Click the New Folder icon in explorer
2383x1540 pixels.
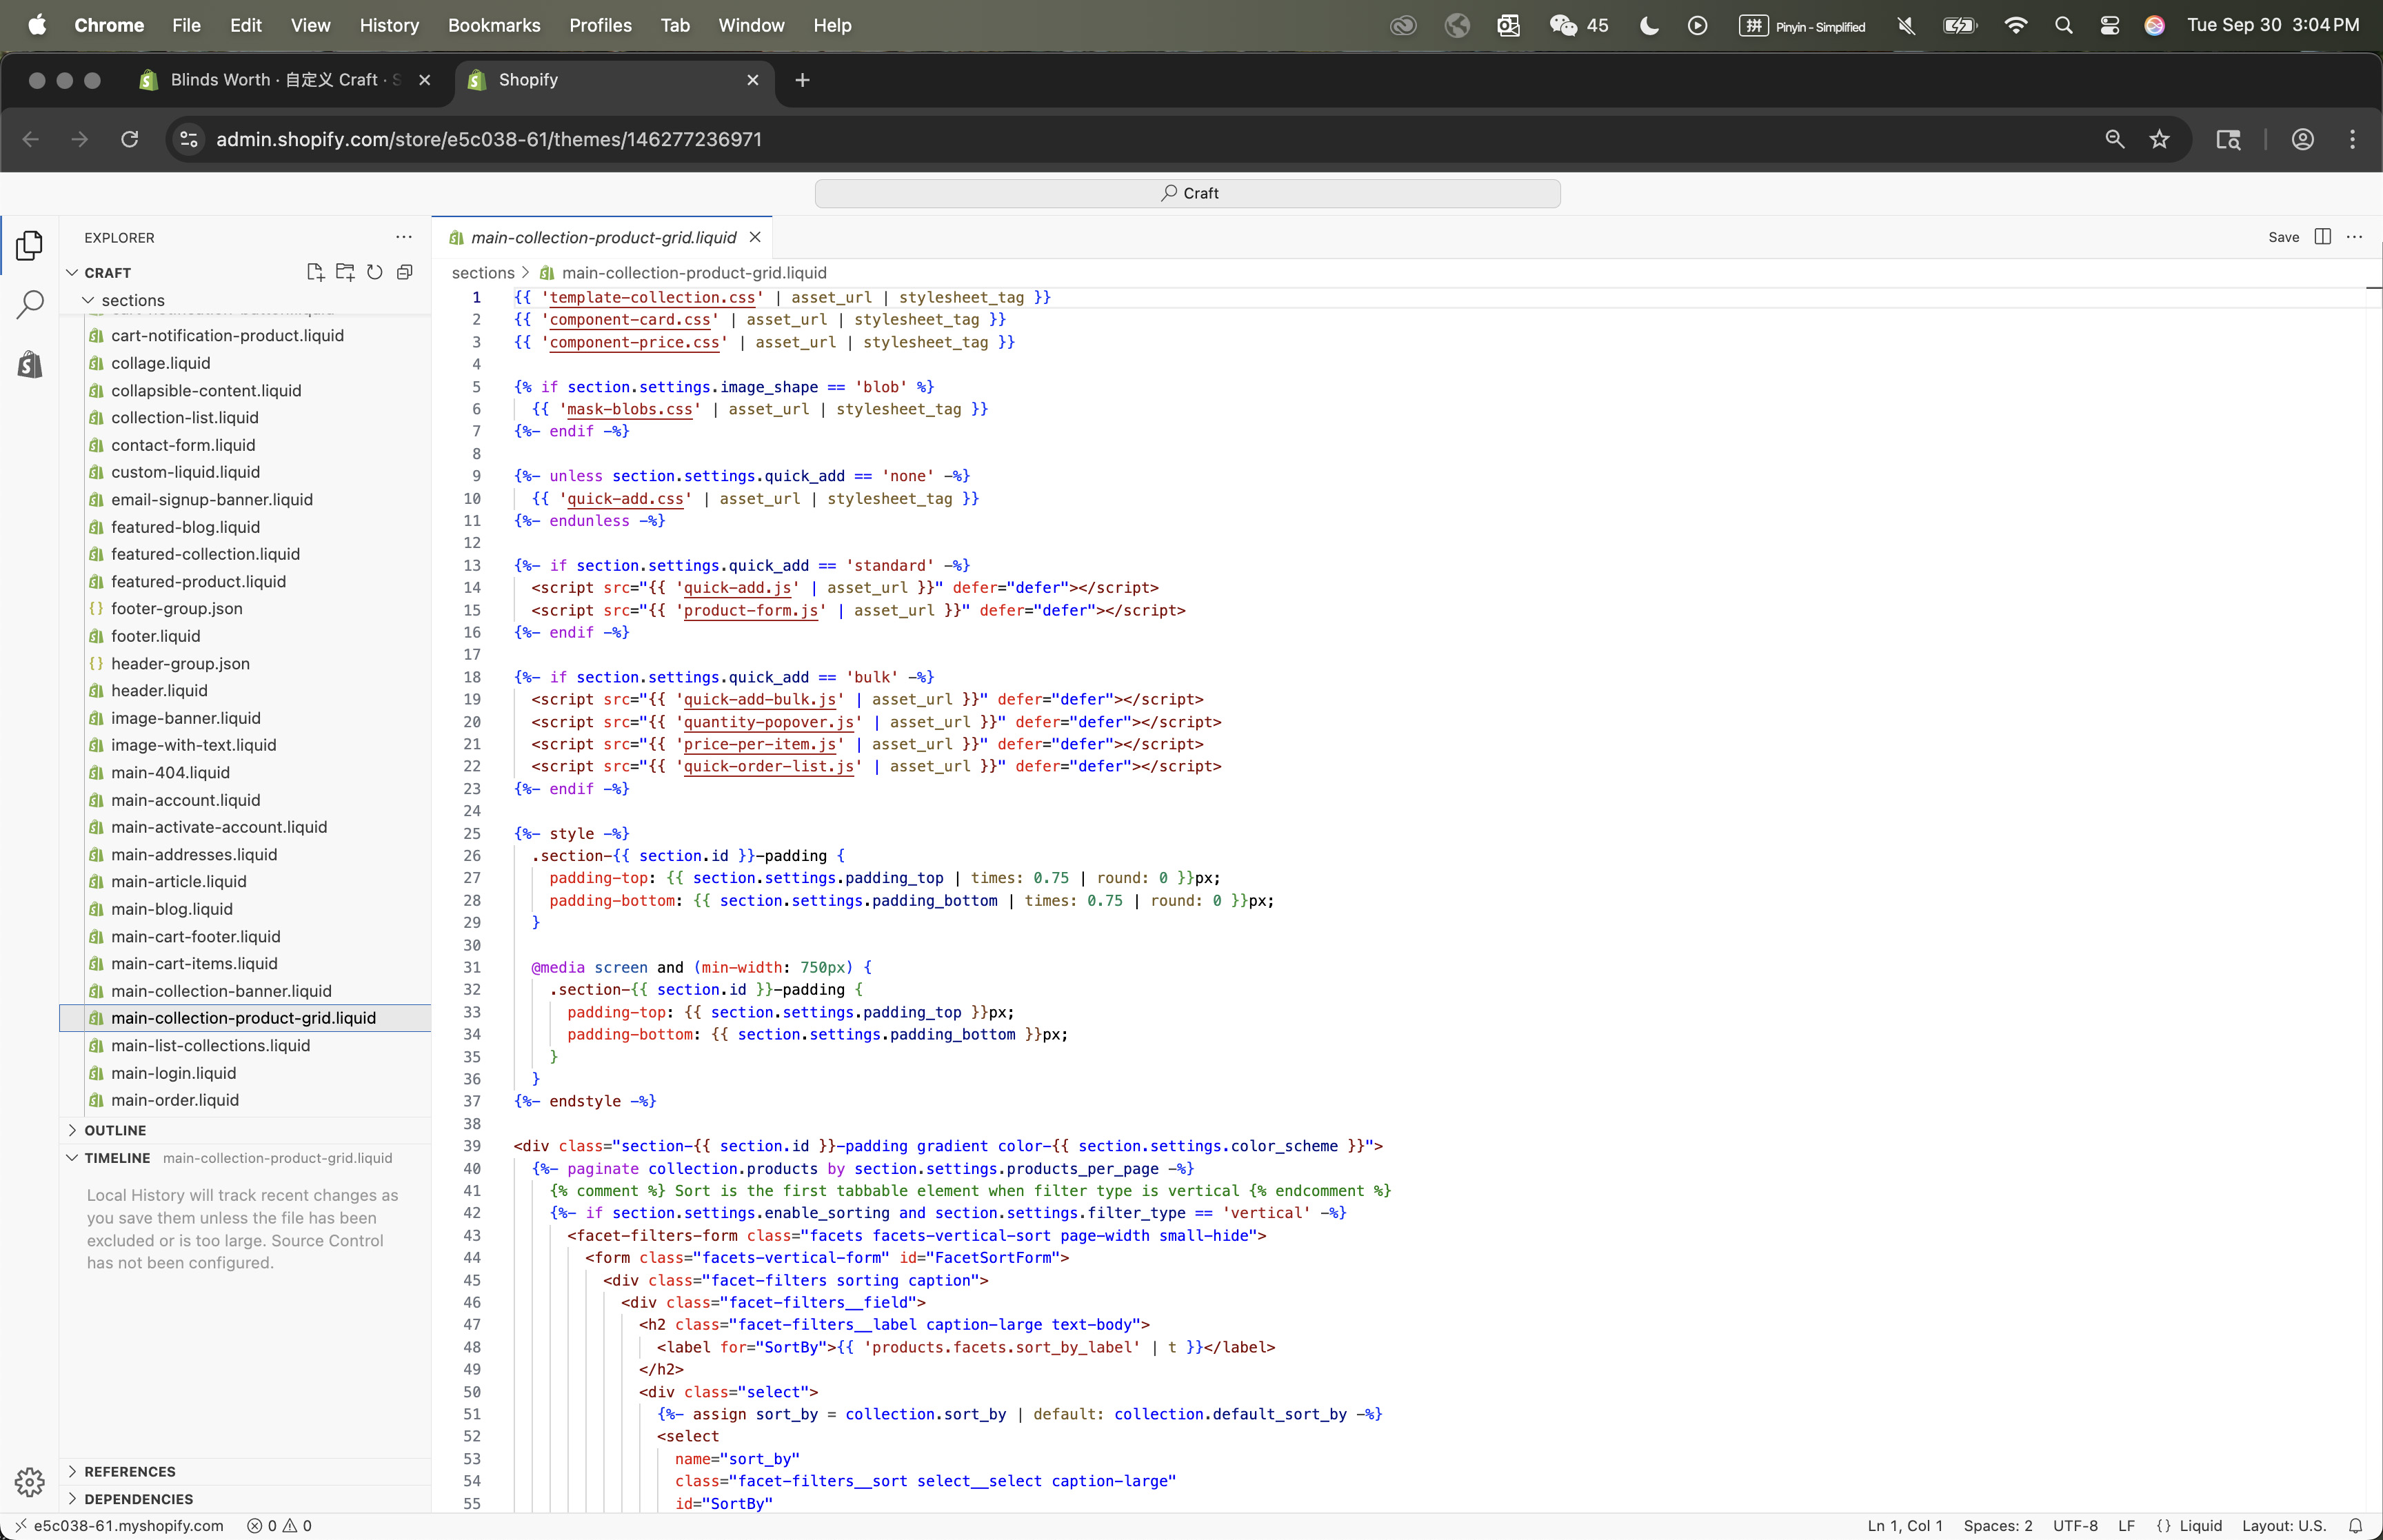pos(345,272)
